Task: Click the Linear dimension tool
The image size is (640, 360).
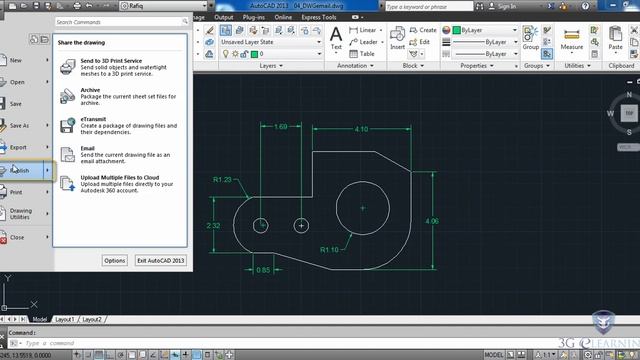Action: click(x=363, y=30)
